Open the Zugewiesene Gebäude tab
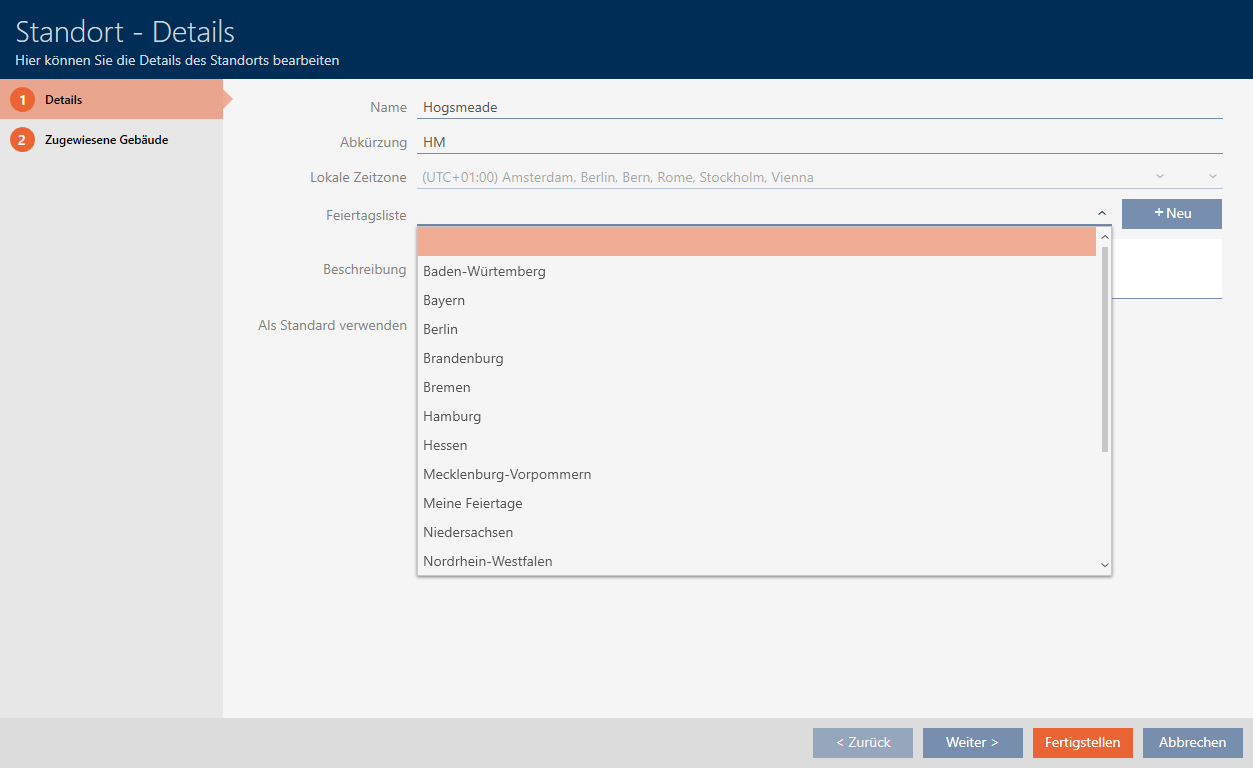Viewport: 1253px width, 768px height. pyautogui.click(x=106, y=140)
